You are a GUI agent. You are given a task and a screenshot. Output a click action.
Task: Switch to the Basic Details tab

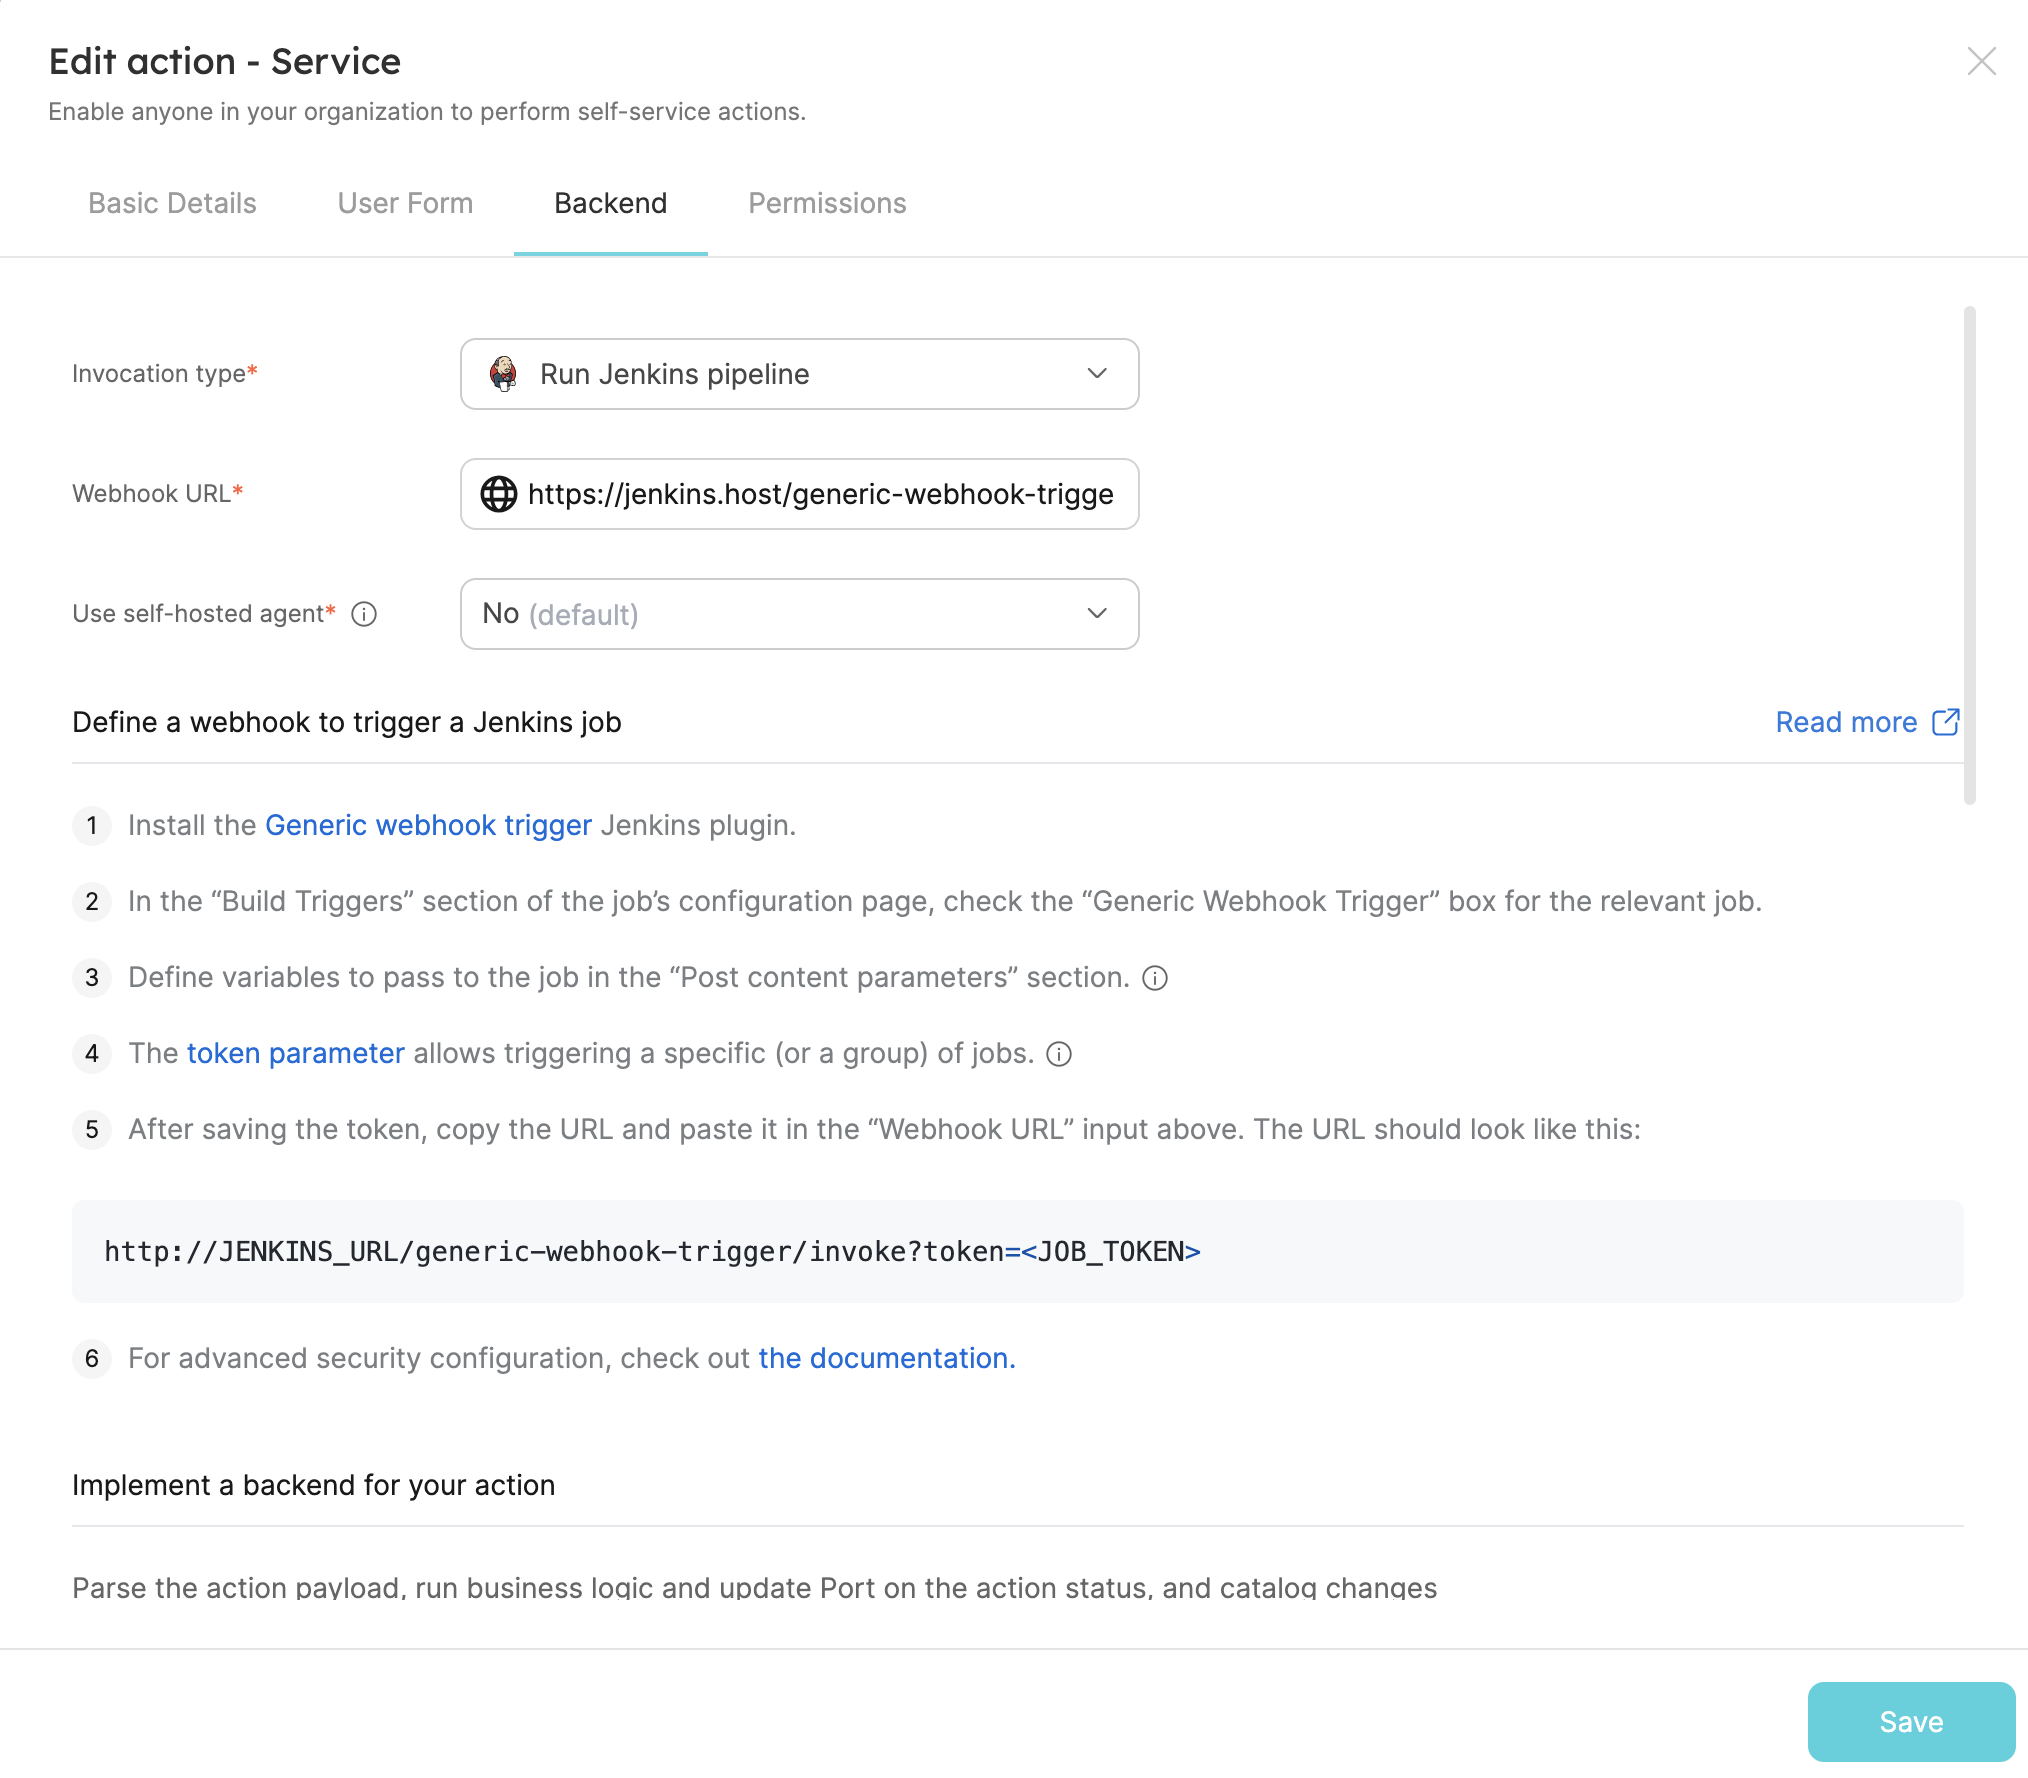[x=172, y=203]
